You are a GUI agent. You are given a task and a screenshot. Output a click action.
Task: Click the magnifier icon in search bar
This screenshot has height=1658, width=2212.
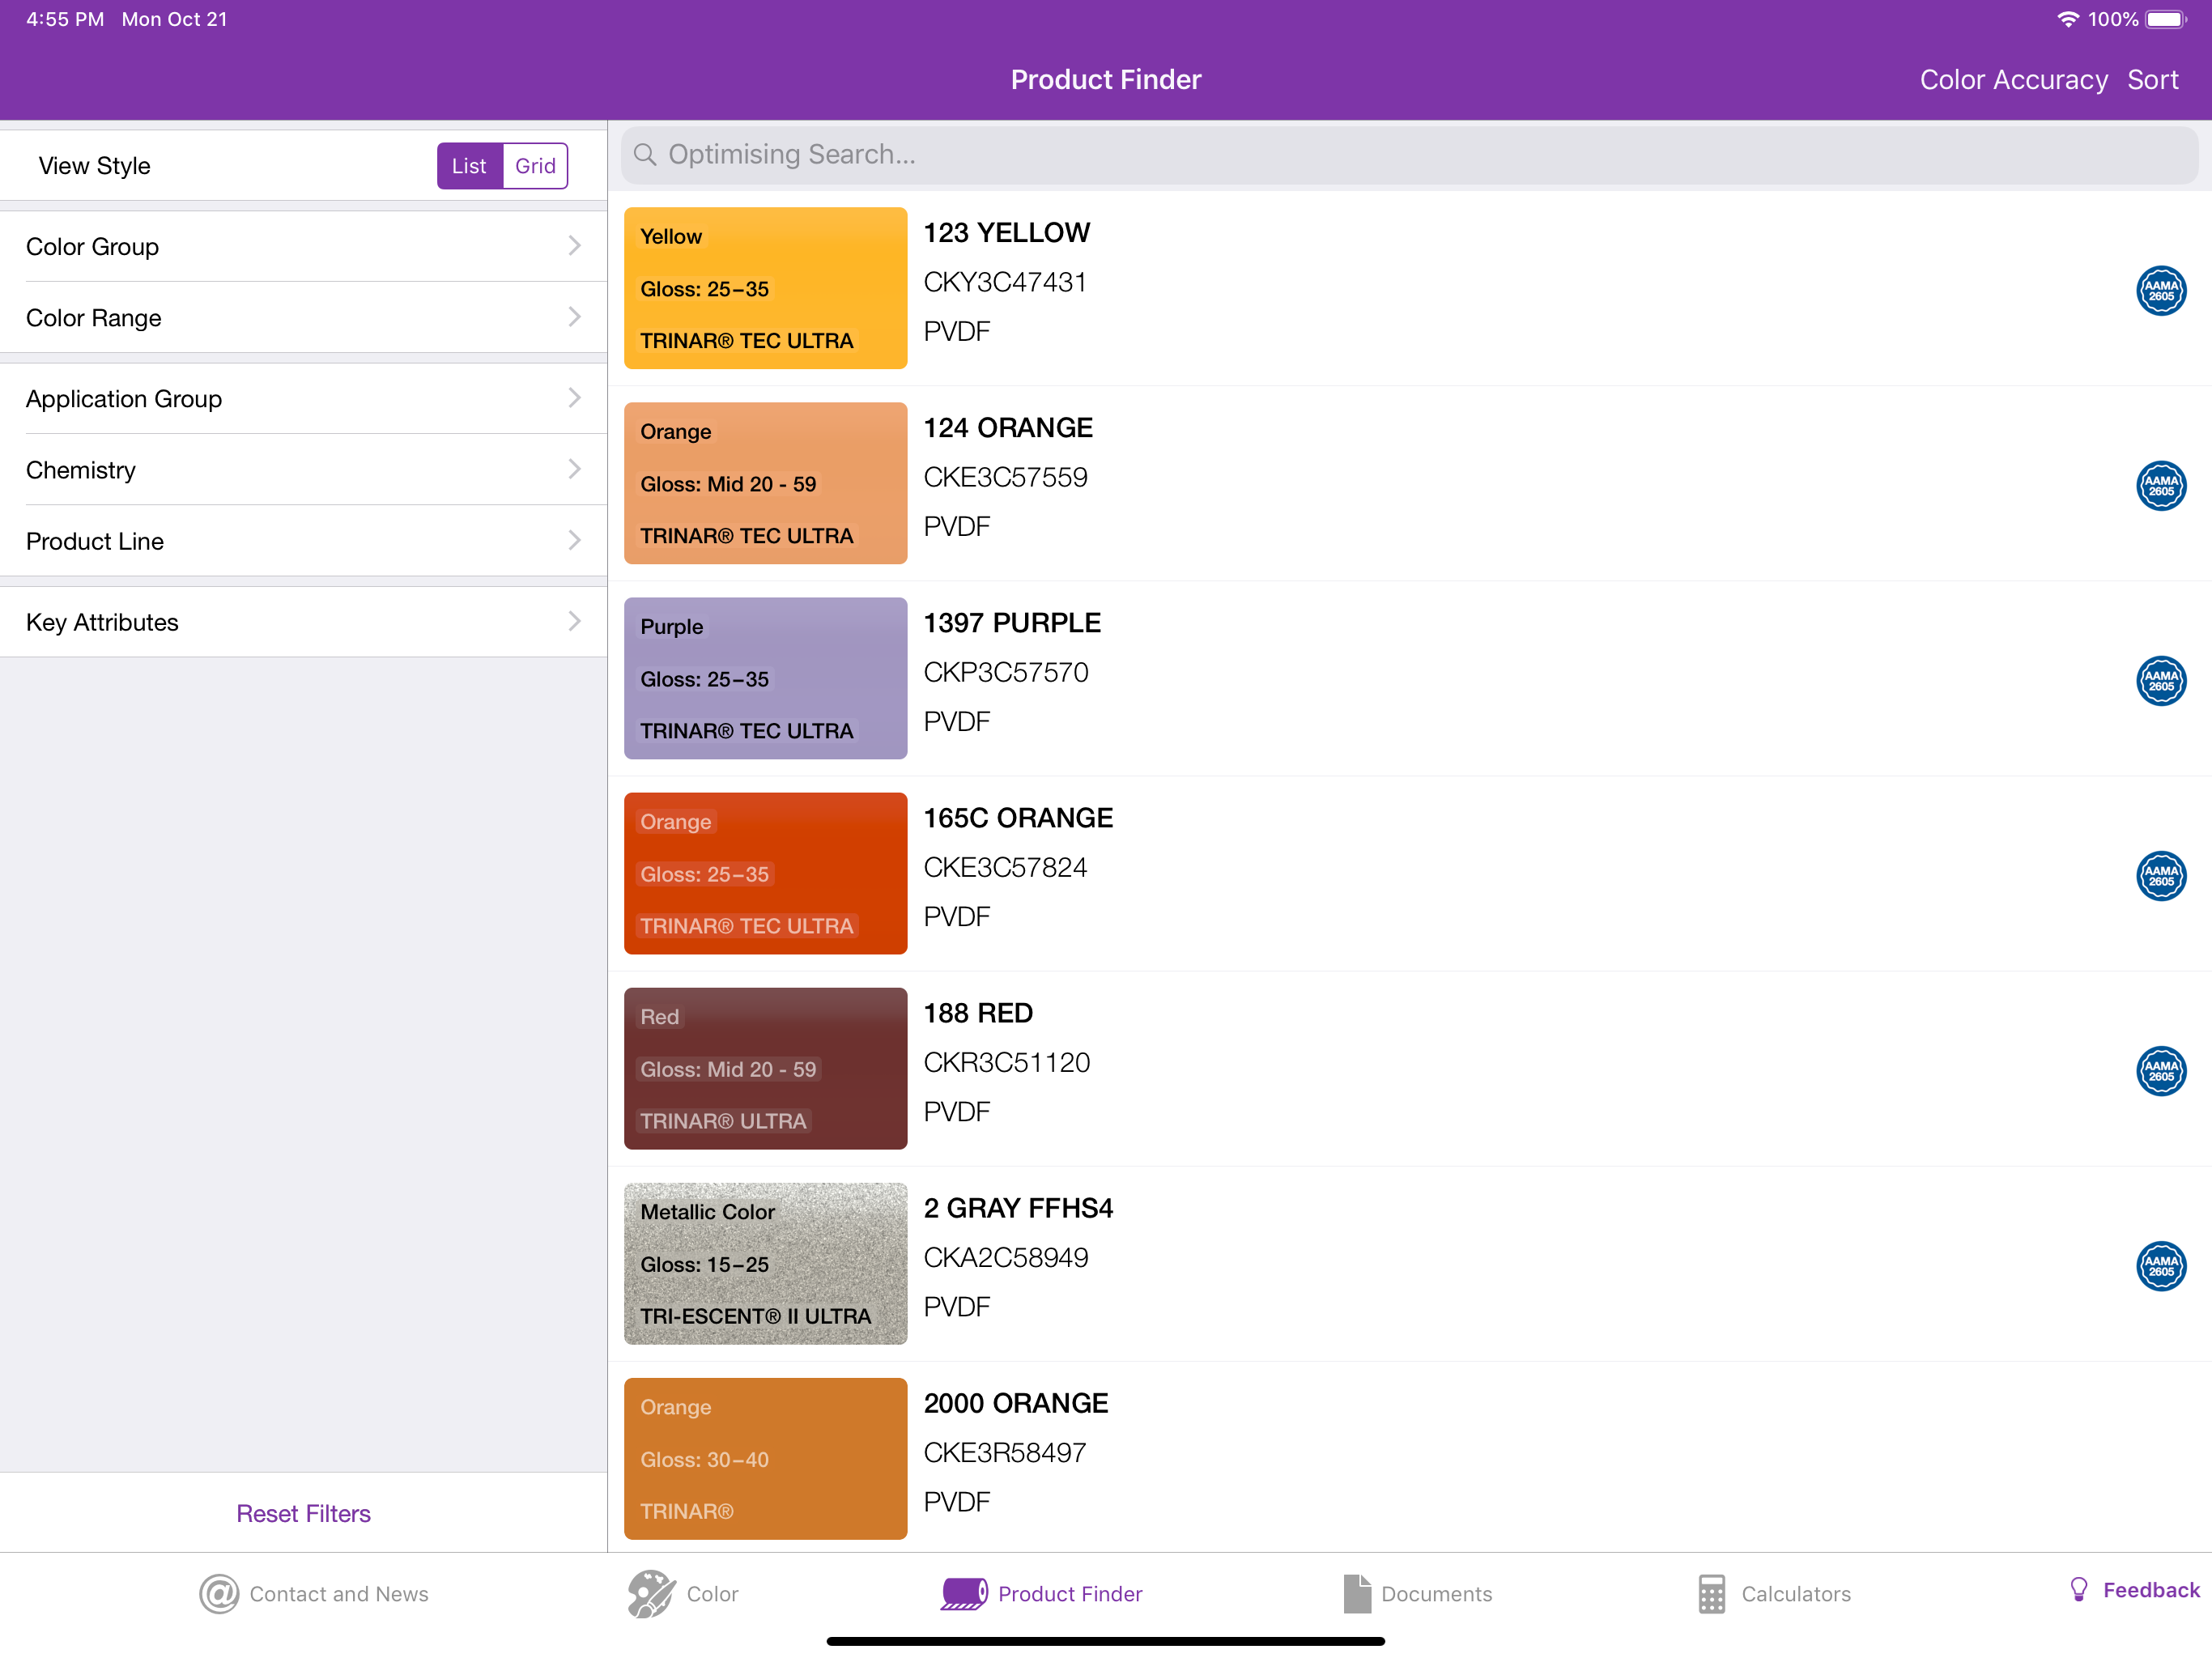(x=645, y=155)
